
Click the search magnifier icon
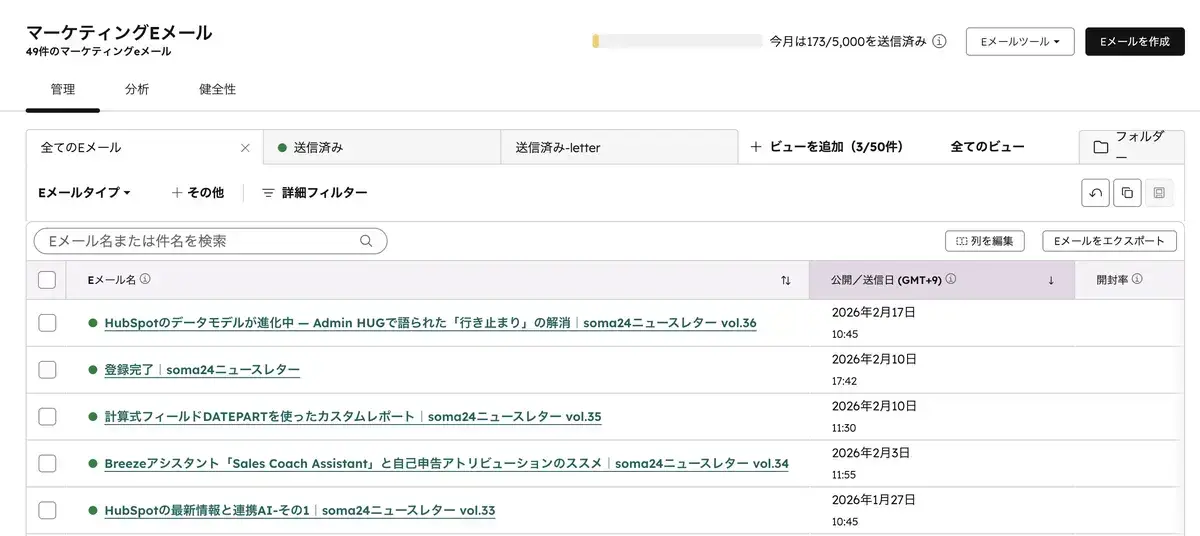click(x=366, y=241)
